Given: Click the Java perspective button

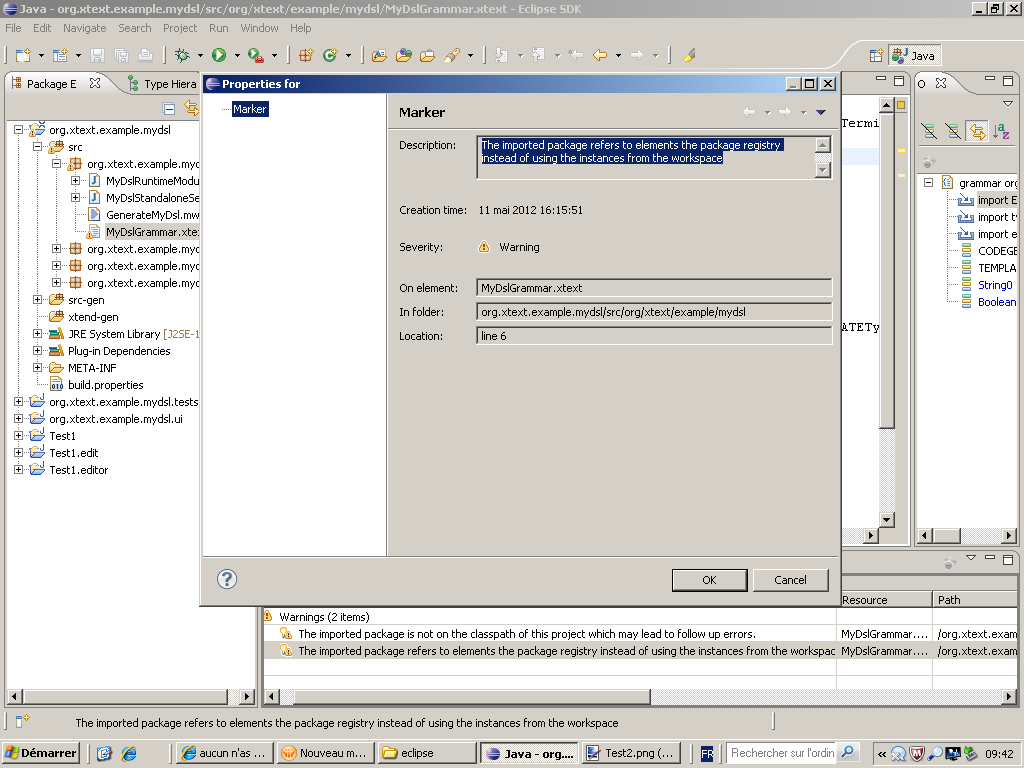Looking at the screenshot, I should (914, 56).
